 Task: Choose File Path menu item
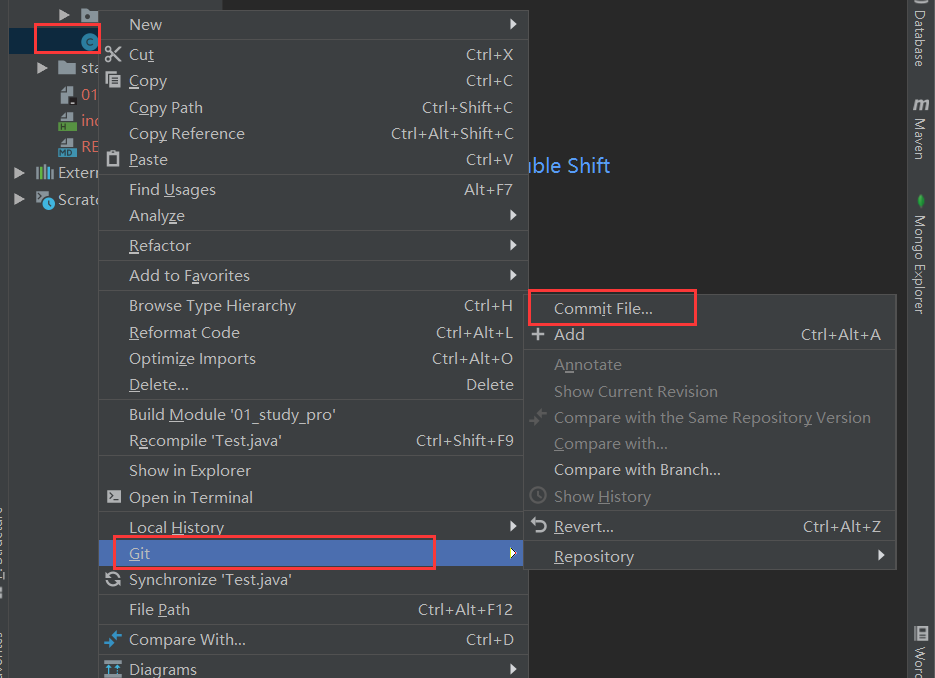(x=313, y=609)
